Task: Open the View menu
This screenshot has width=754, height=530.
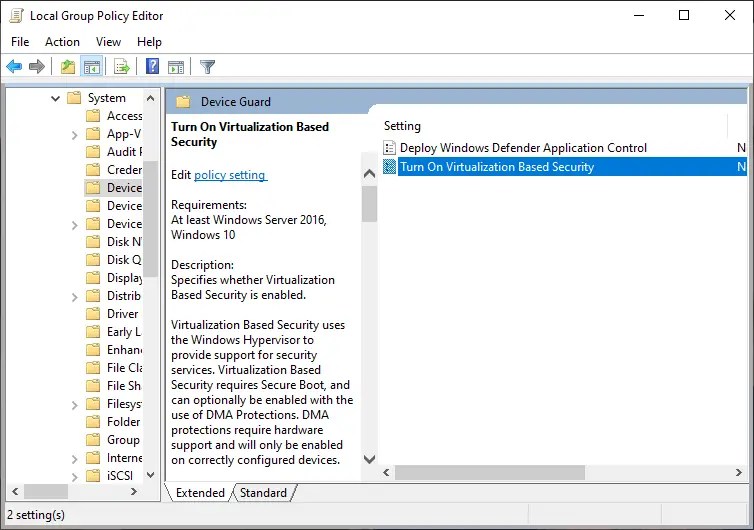Action: [108, 42]
